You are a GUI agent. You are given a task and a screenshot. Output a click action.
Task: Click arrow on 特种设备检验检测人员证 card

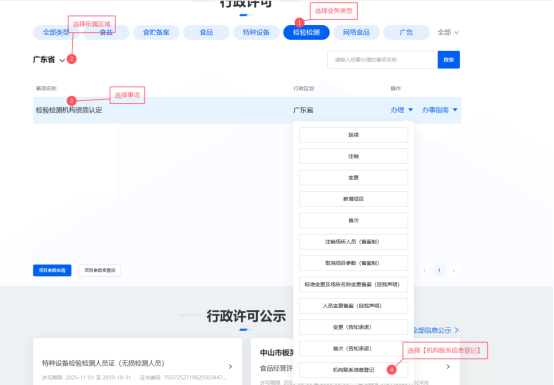coord(230,367)
